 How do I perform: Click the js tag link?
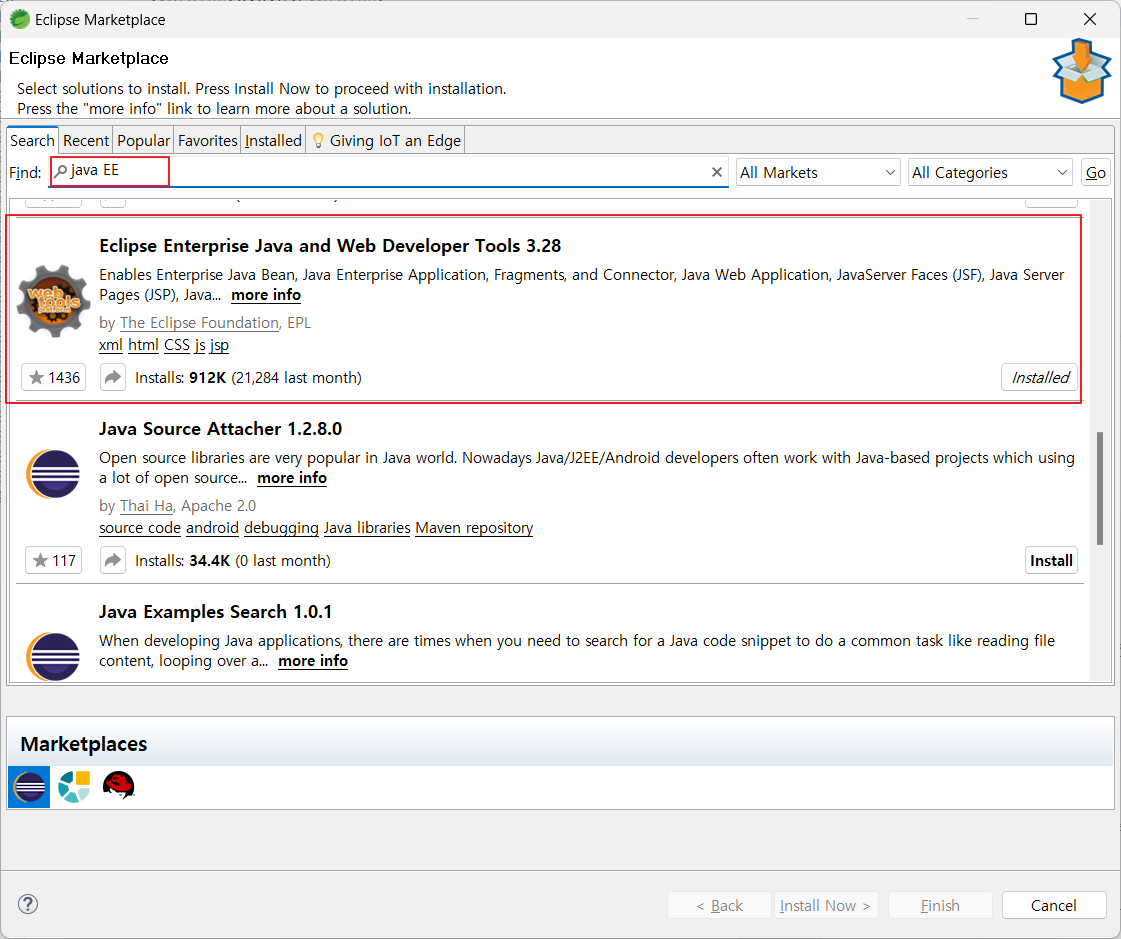coord(200,345)
